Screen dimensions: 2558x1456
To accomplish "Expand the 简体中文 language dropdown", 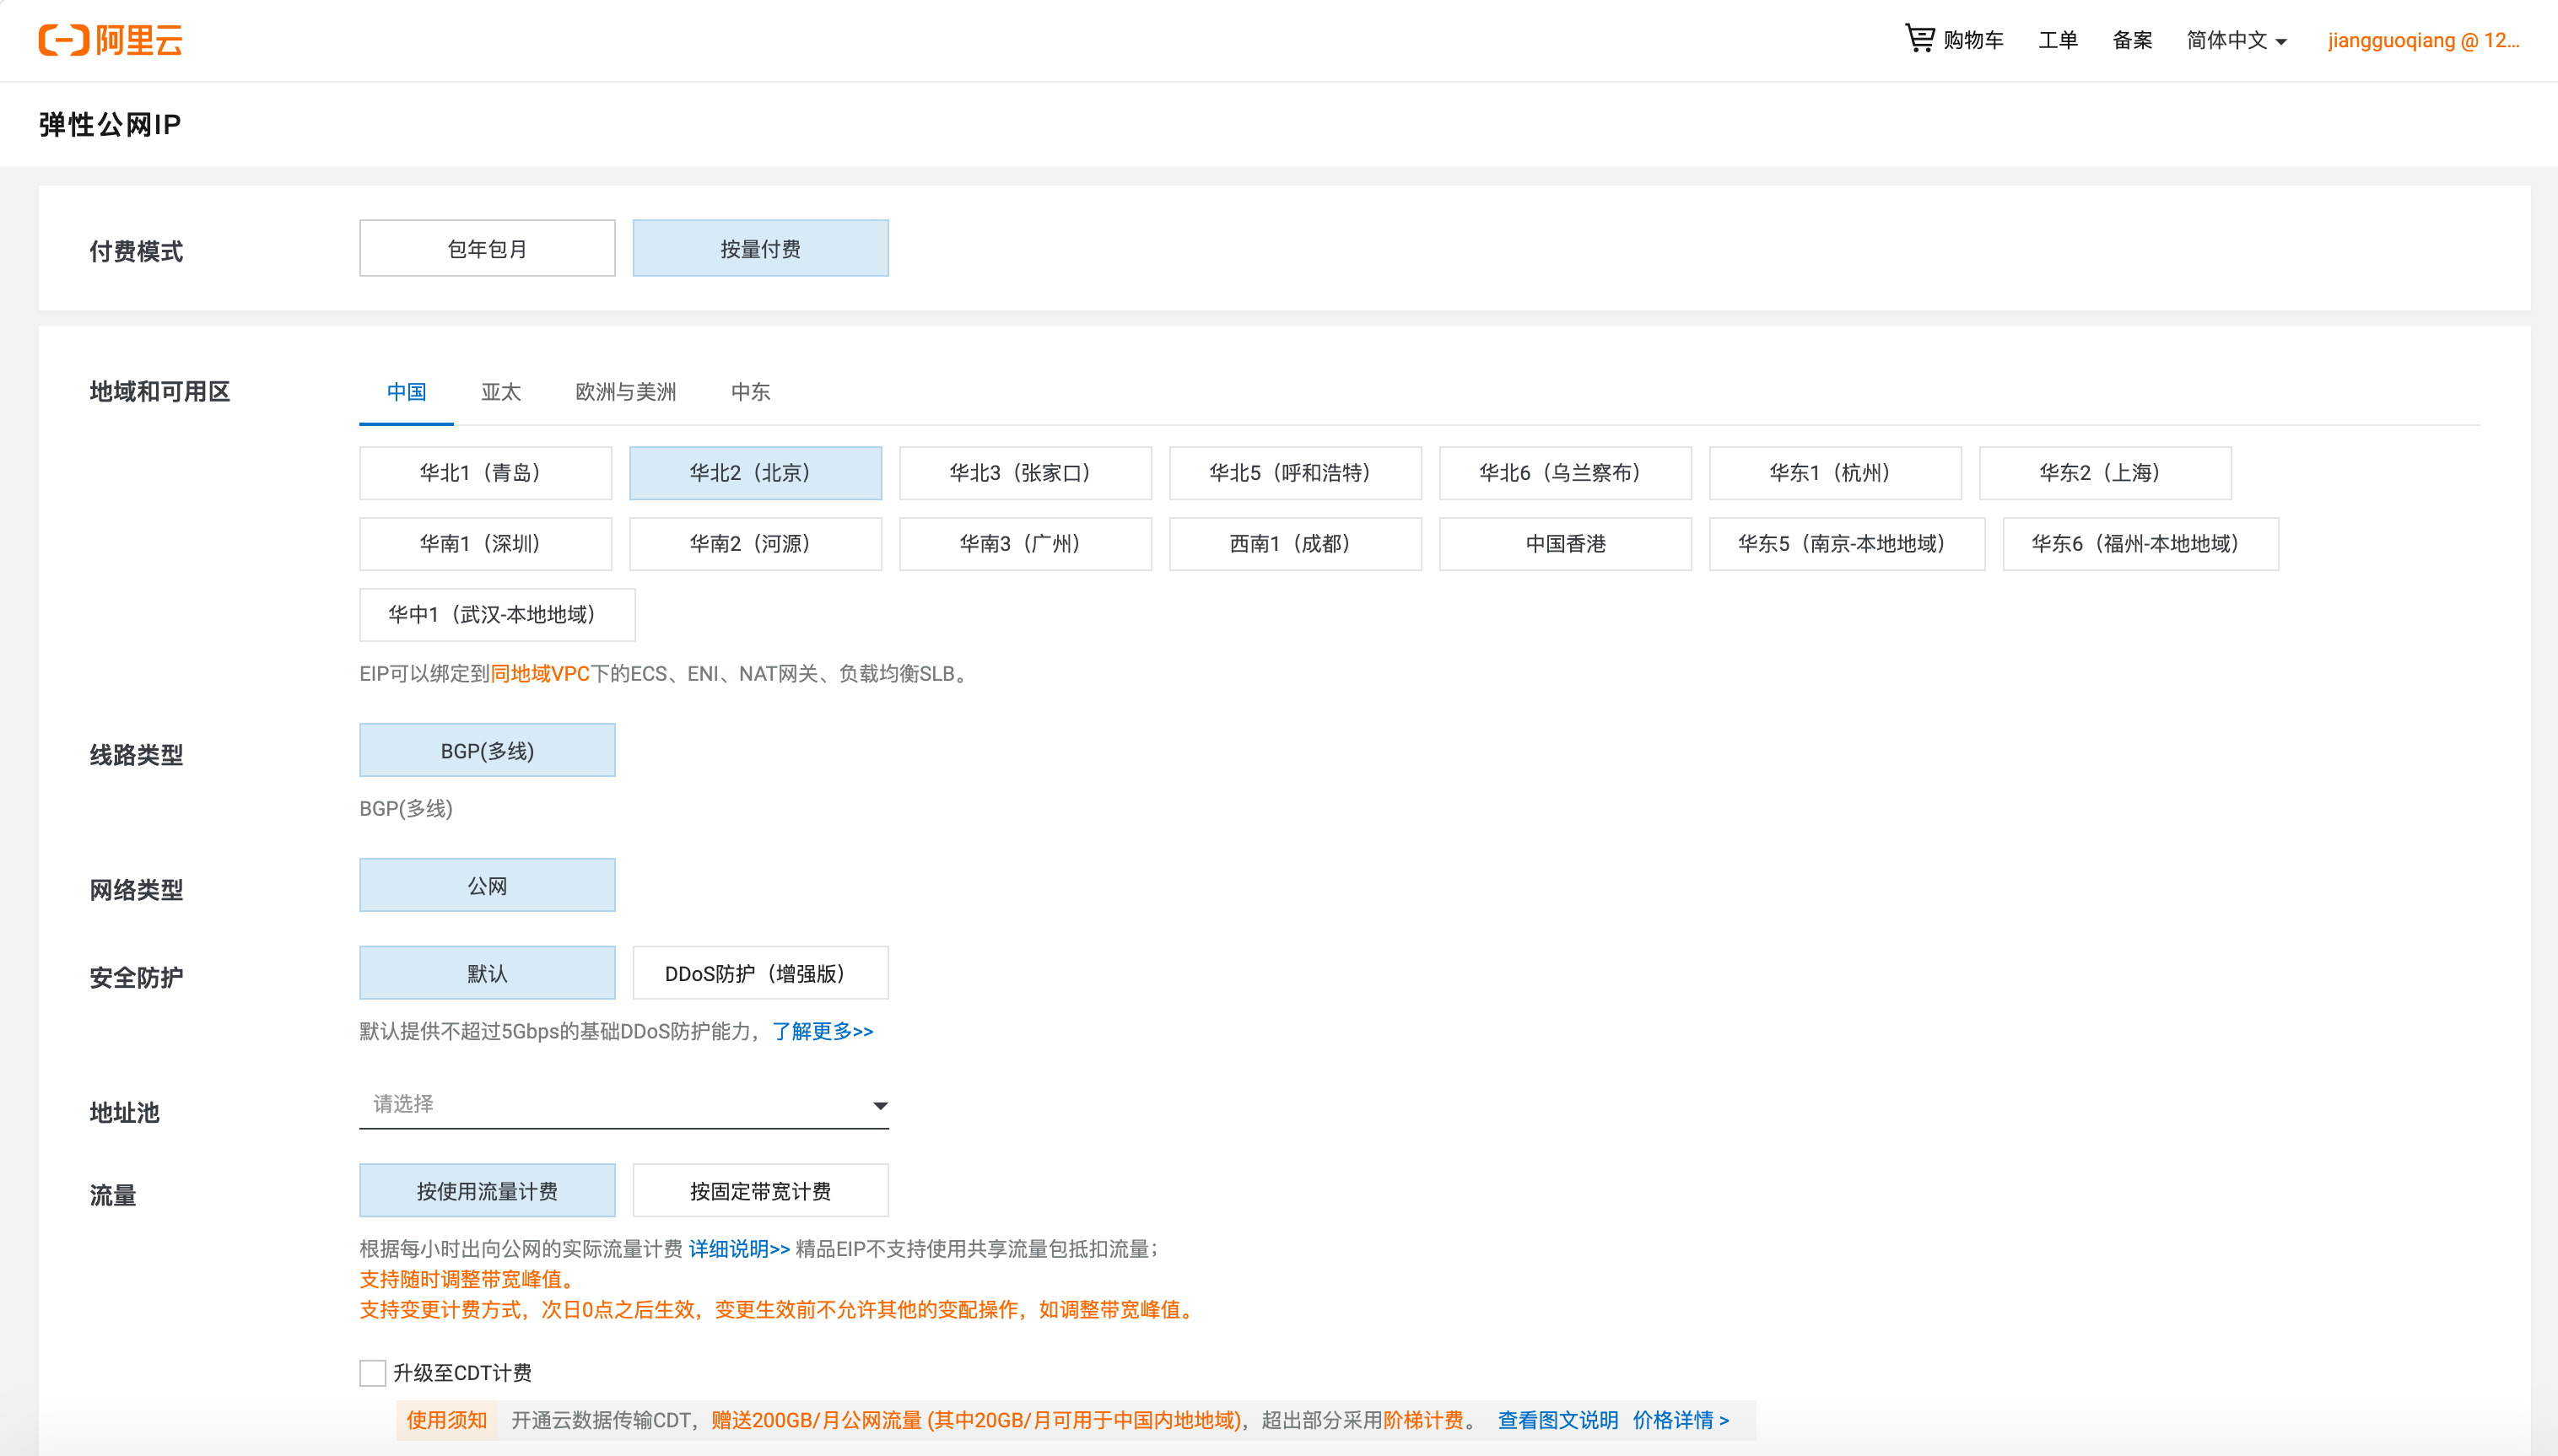I will pos(2236,40).
